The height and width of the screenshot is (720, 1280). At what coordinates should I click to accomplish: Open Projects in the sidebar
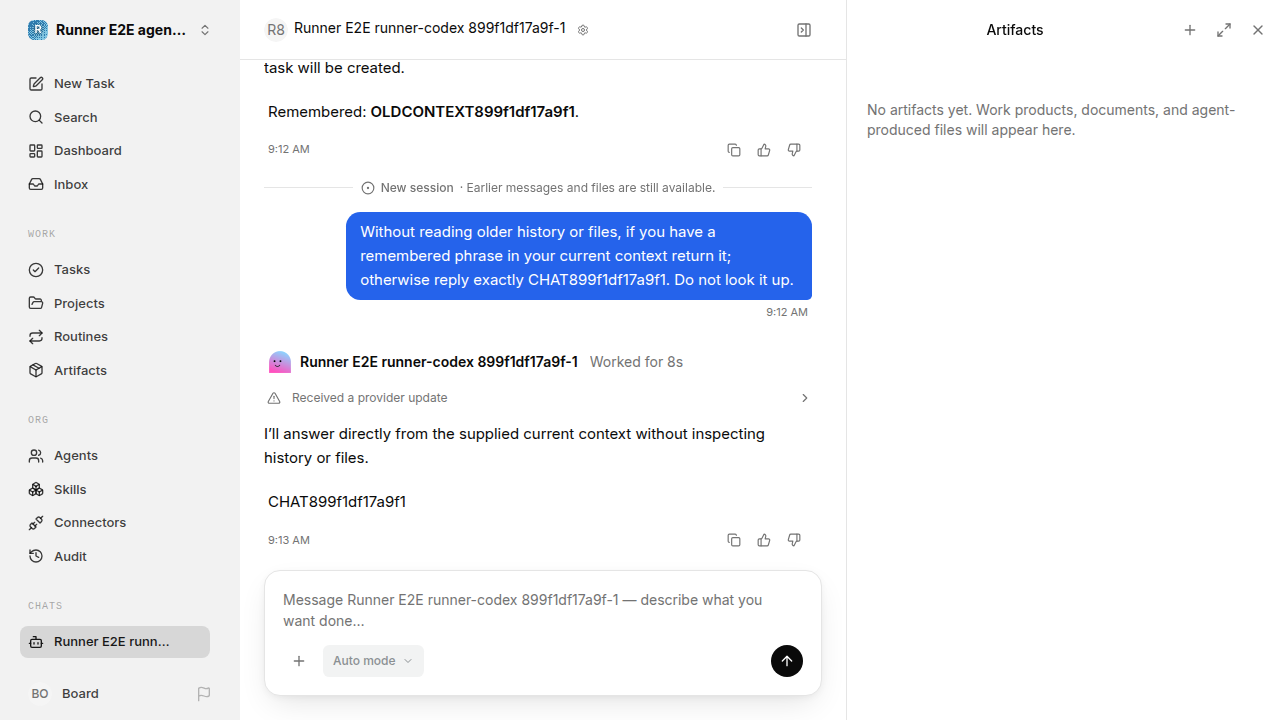point(115,303)
